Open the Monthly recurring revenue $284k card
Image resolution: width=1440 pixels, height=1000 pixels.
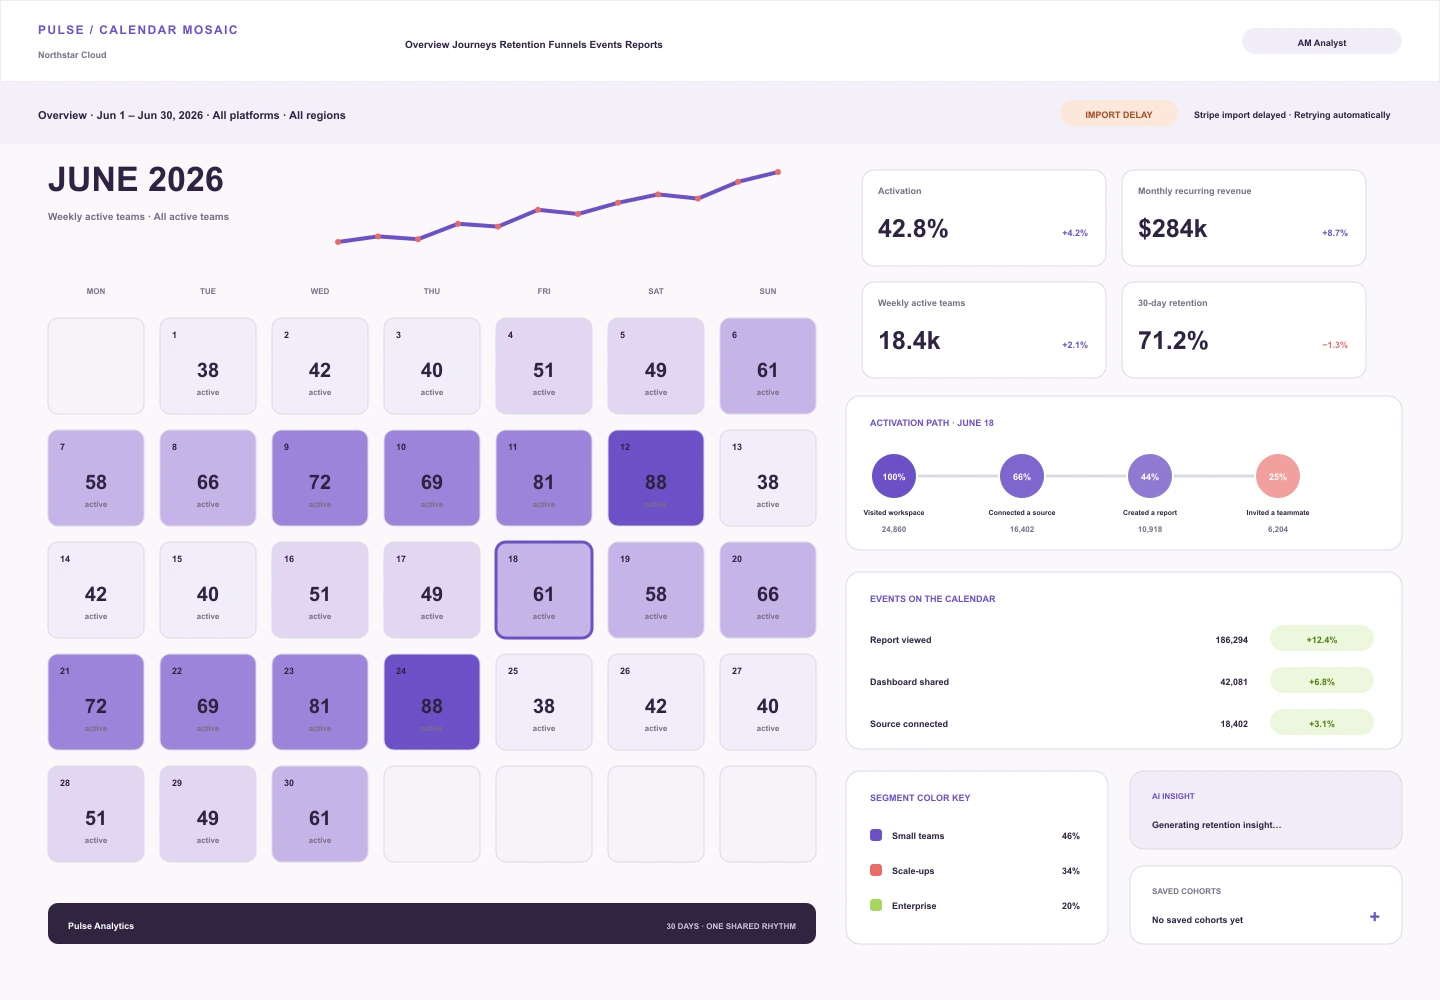(x=1244, y=218)
